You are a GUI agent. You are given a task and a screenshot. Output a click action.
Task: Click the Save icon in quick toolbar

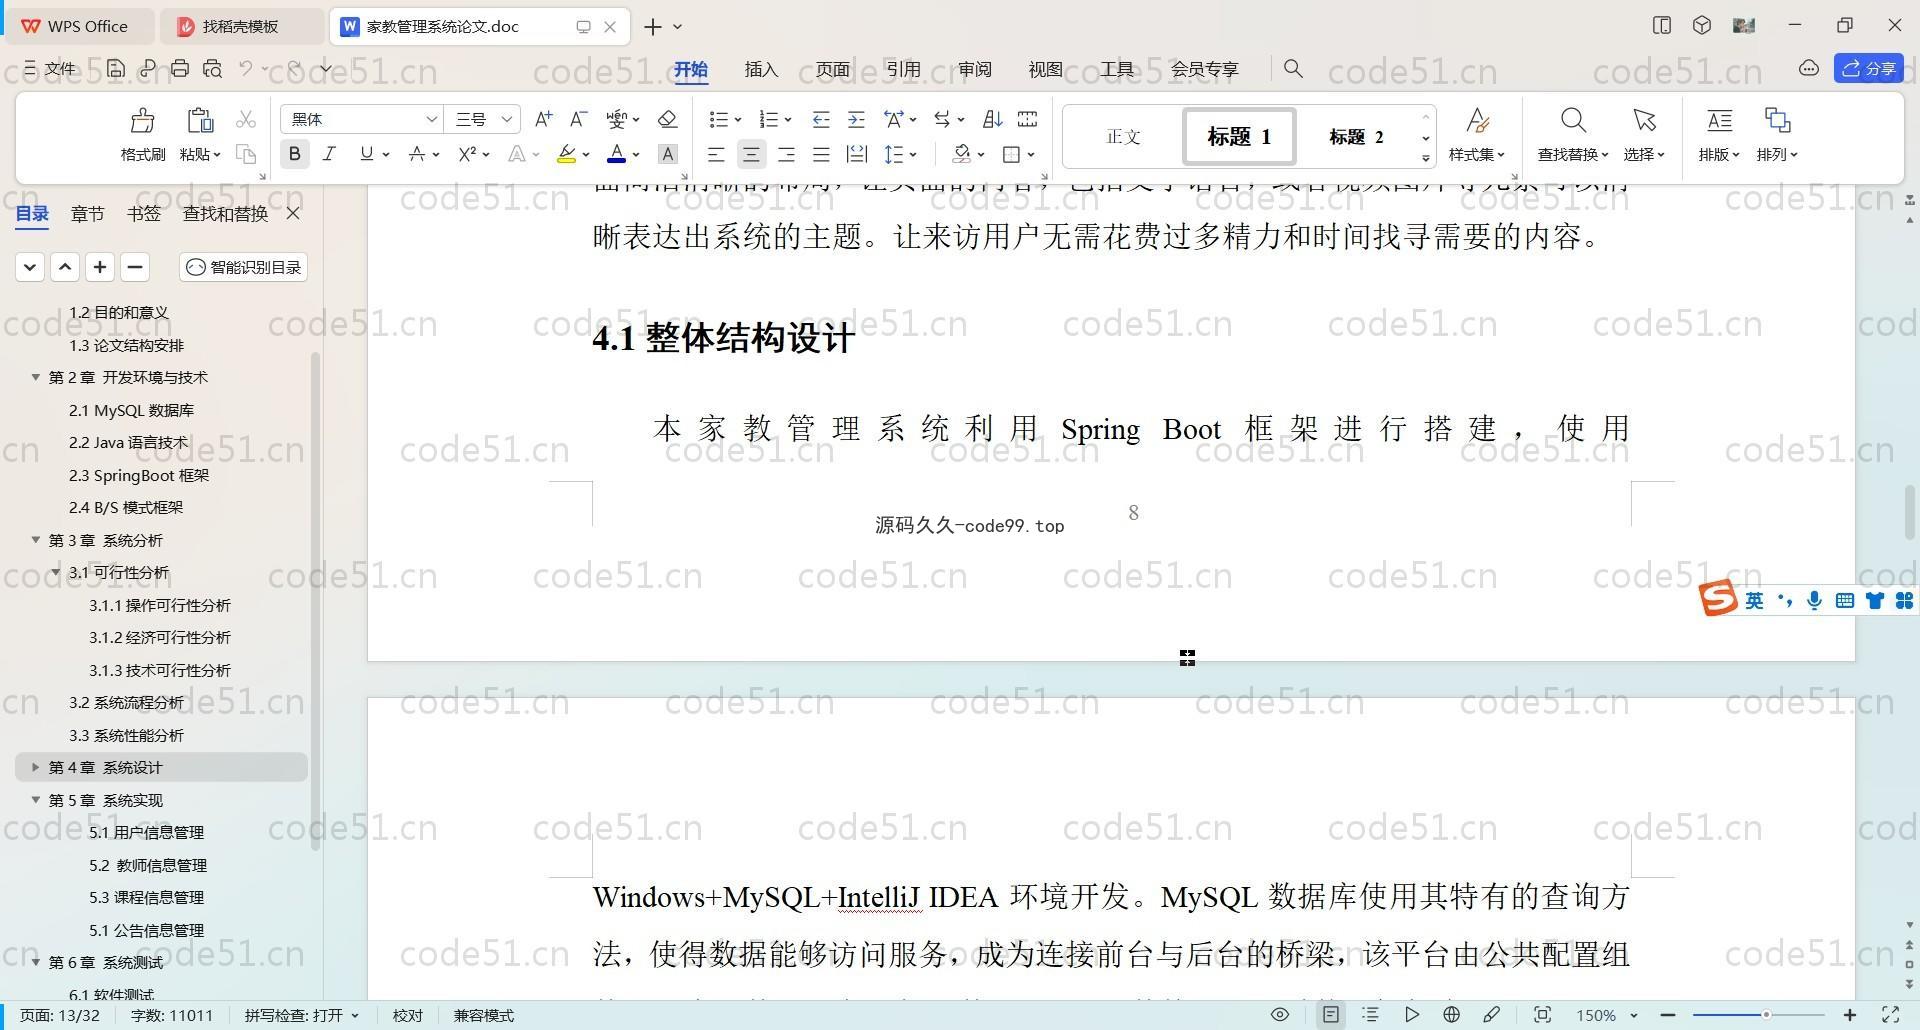pyautogui.click(x=116, y=68)
